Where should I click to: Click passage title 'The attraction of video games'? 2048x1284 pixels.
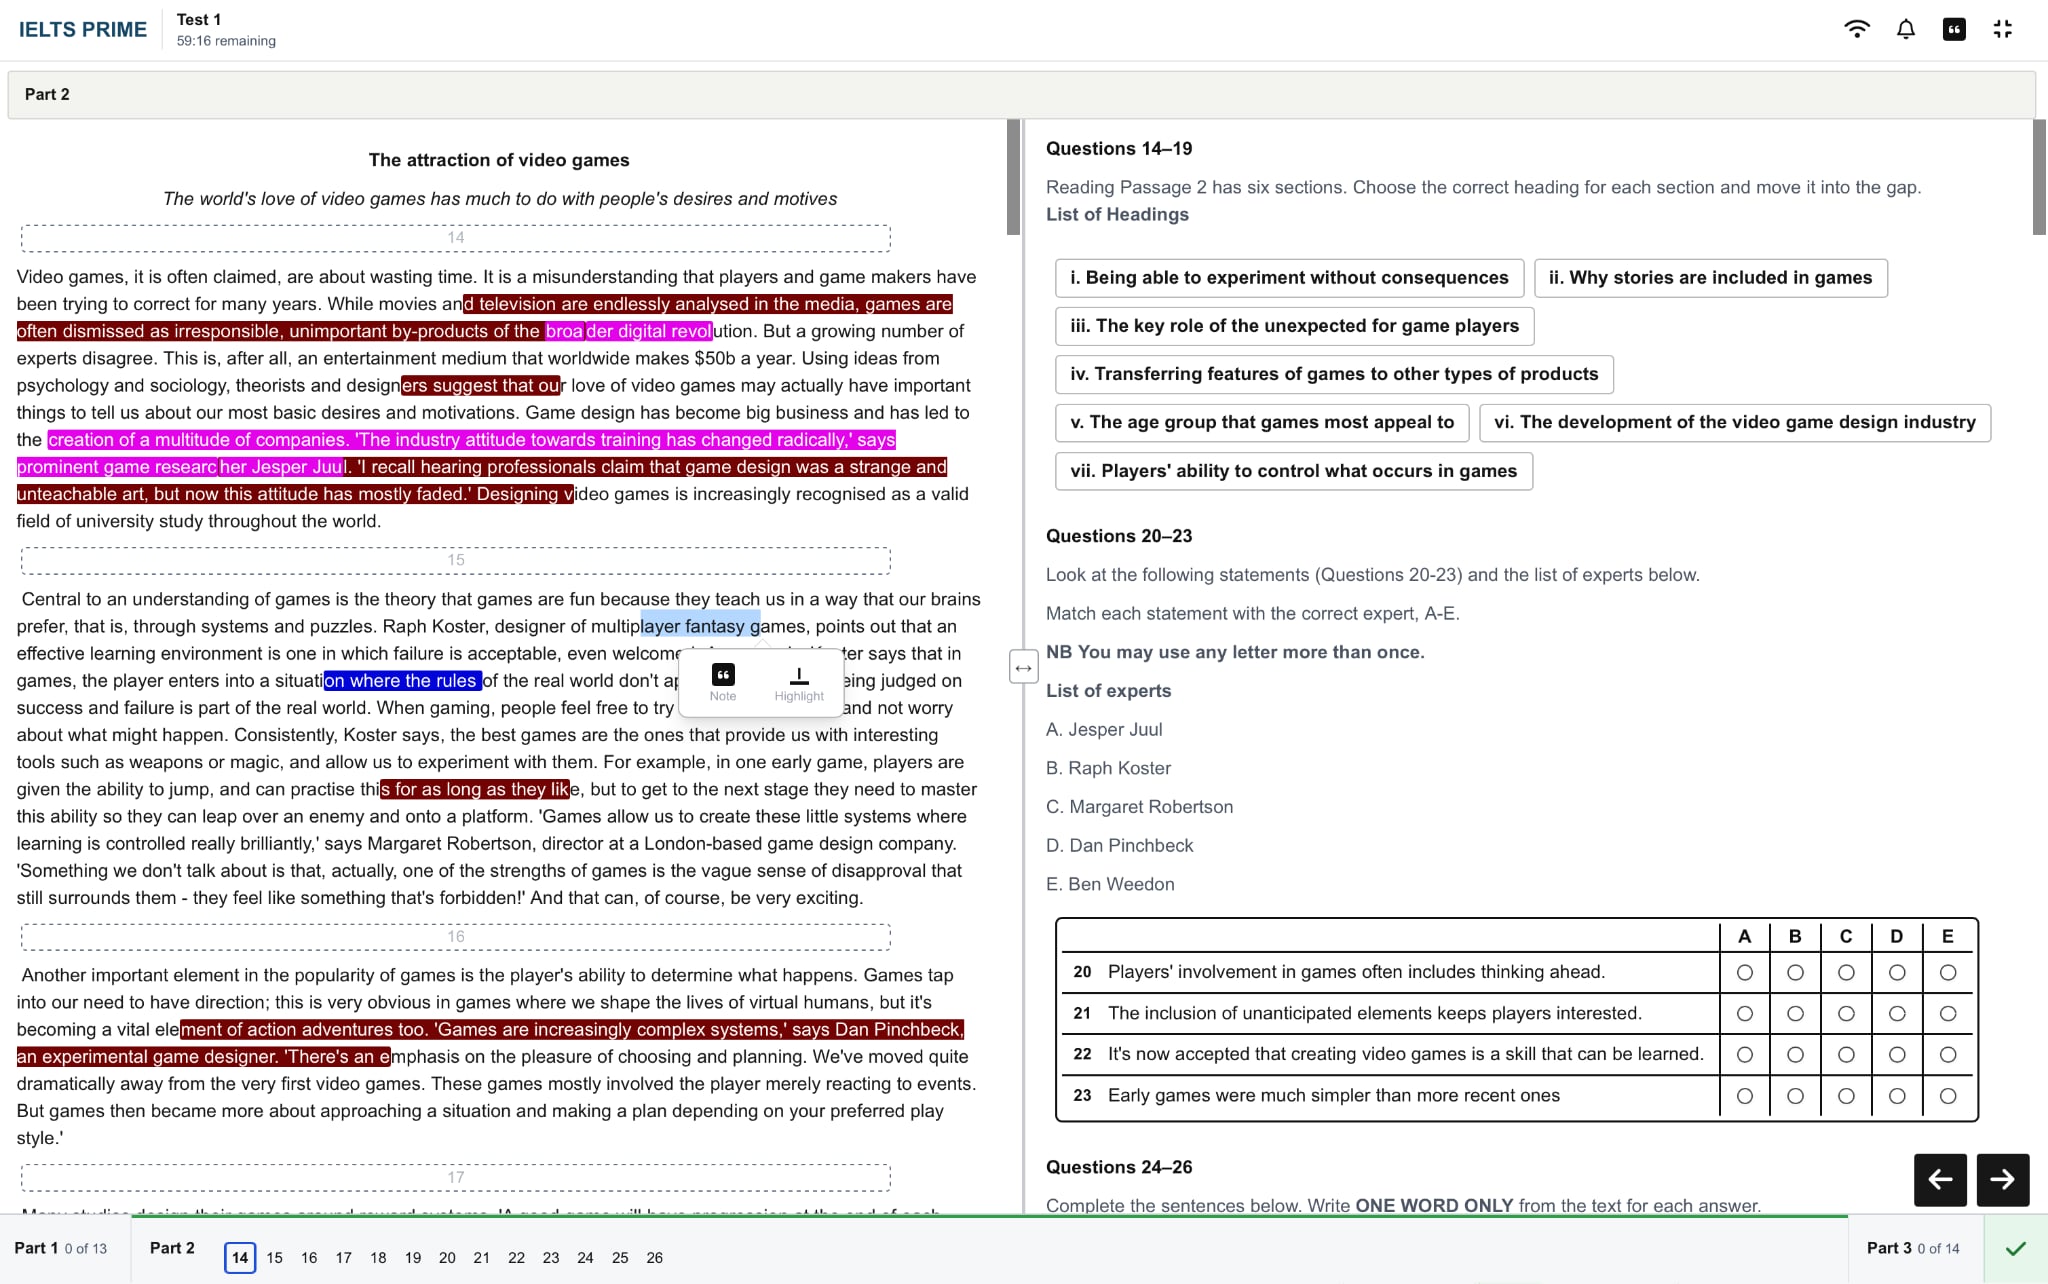point(499,160)
